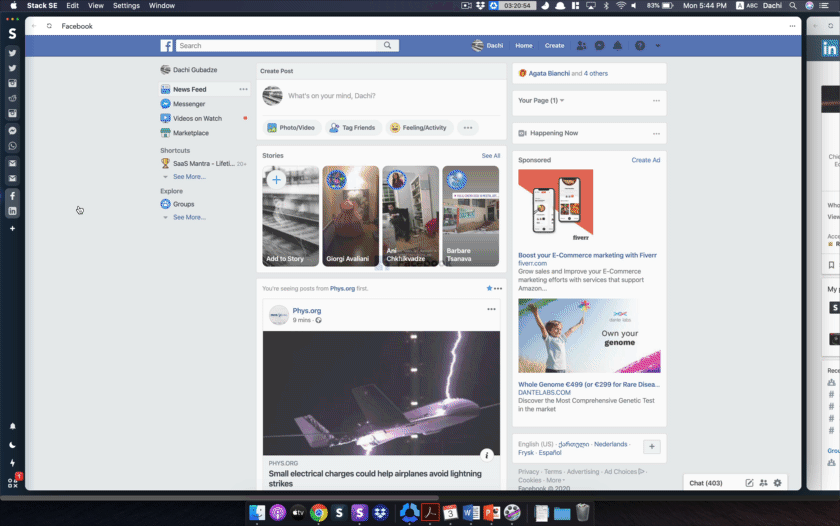This screenshot has height=526, width=840.
Task: Click the Stack S logo
Action: point(12,33)
